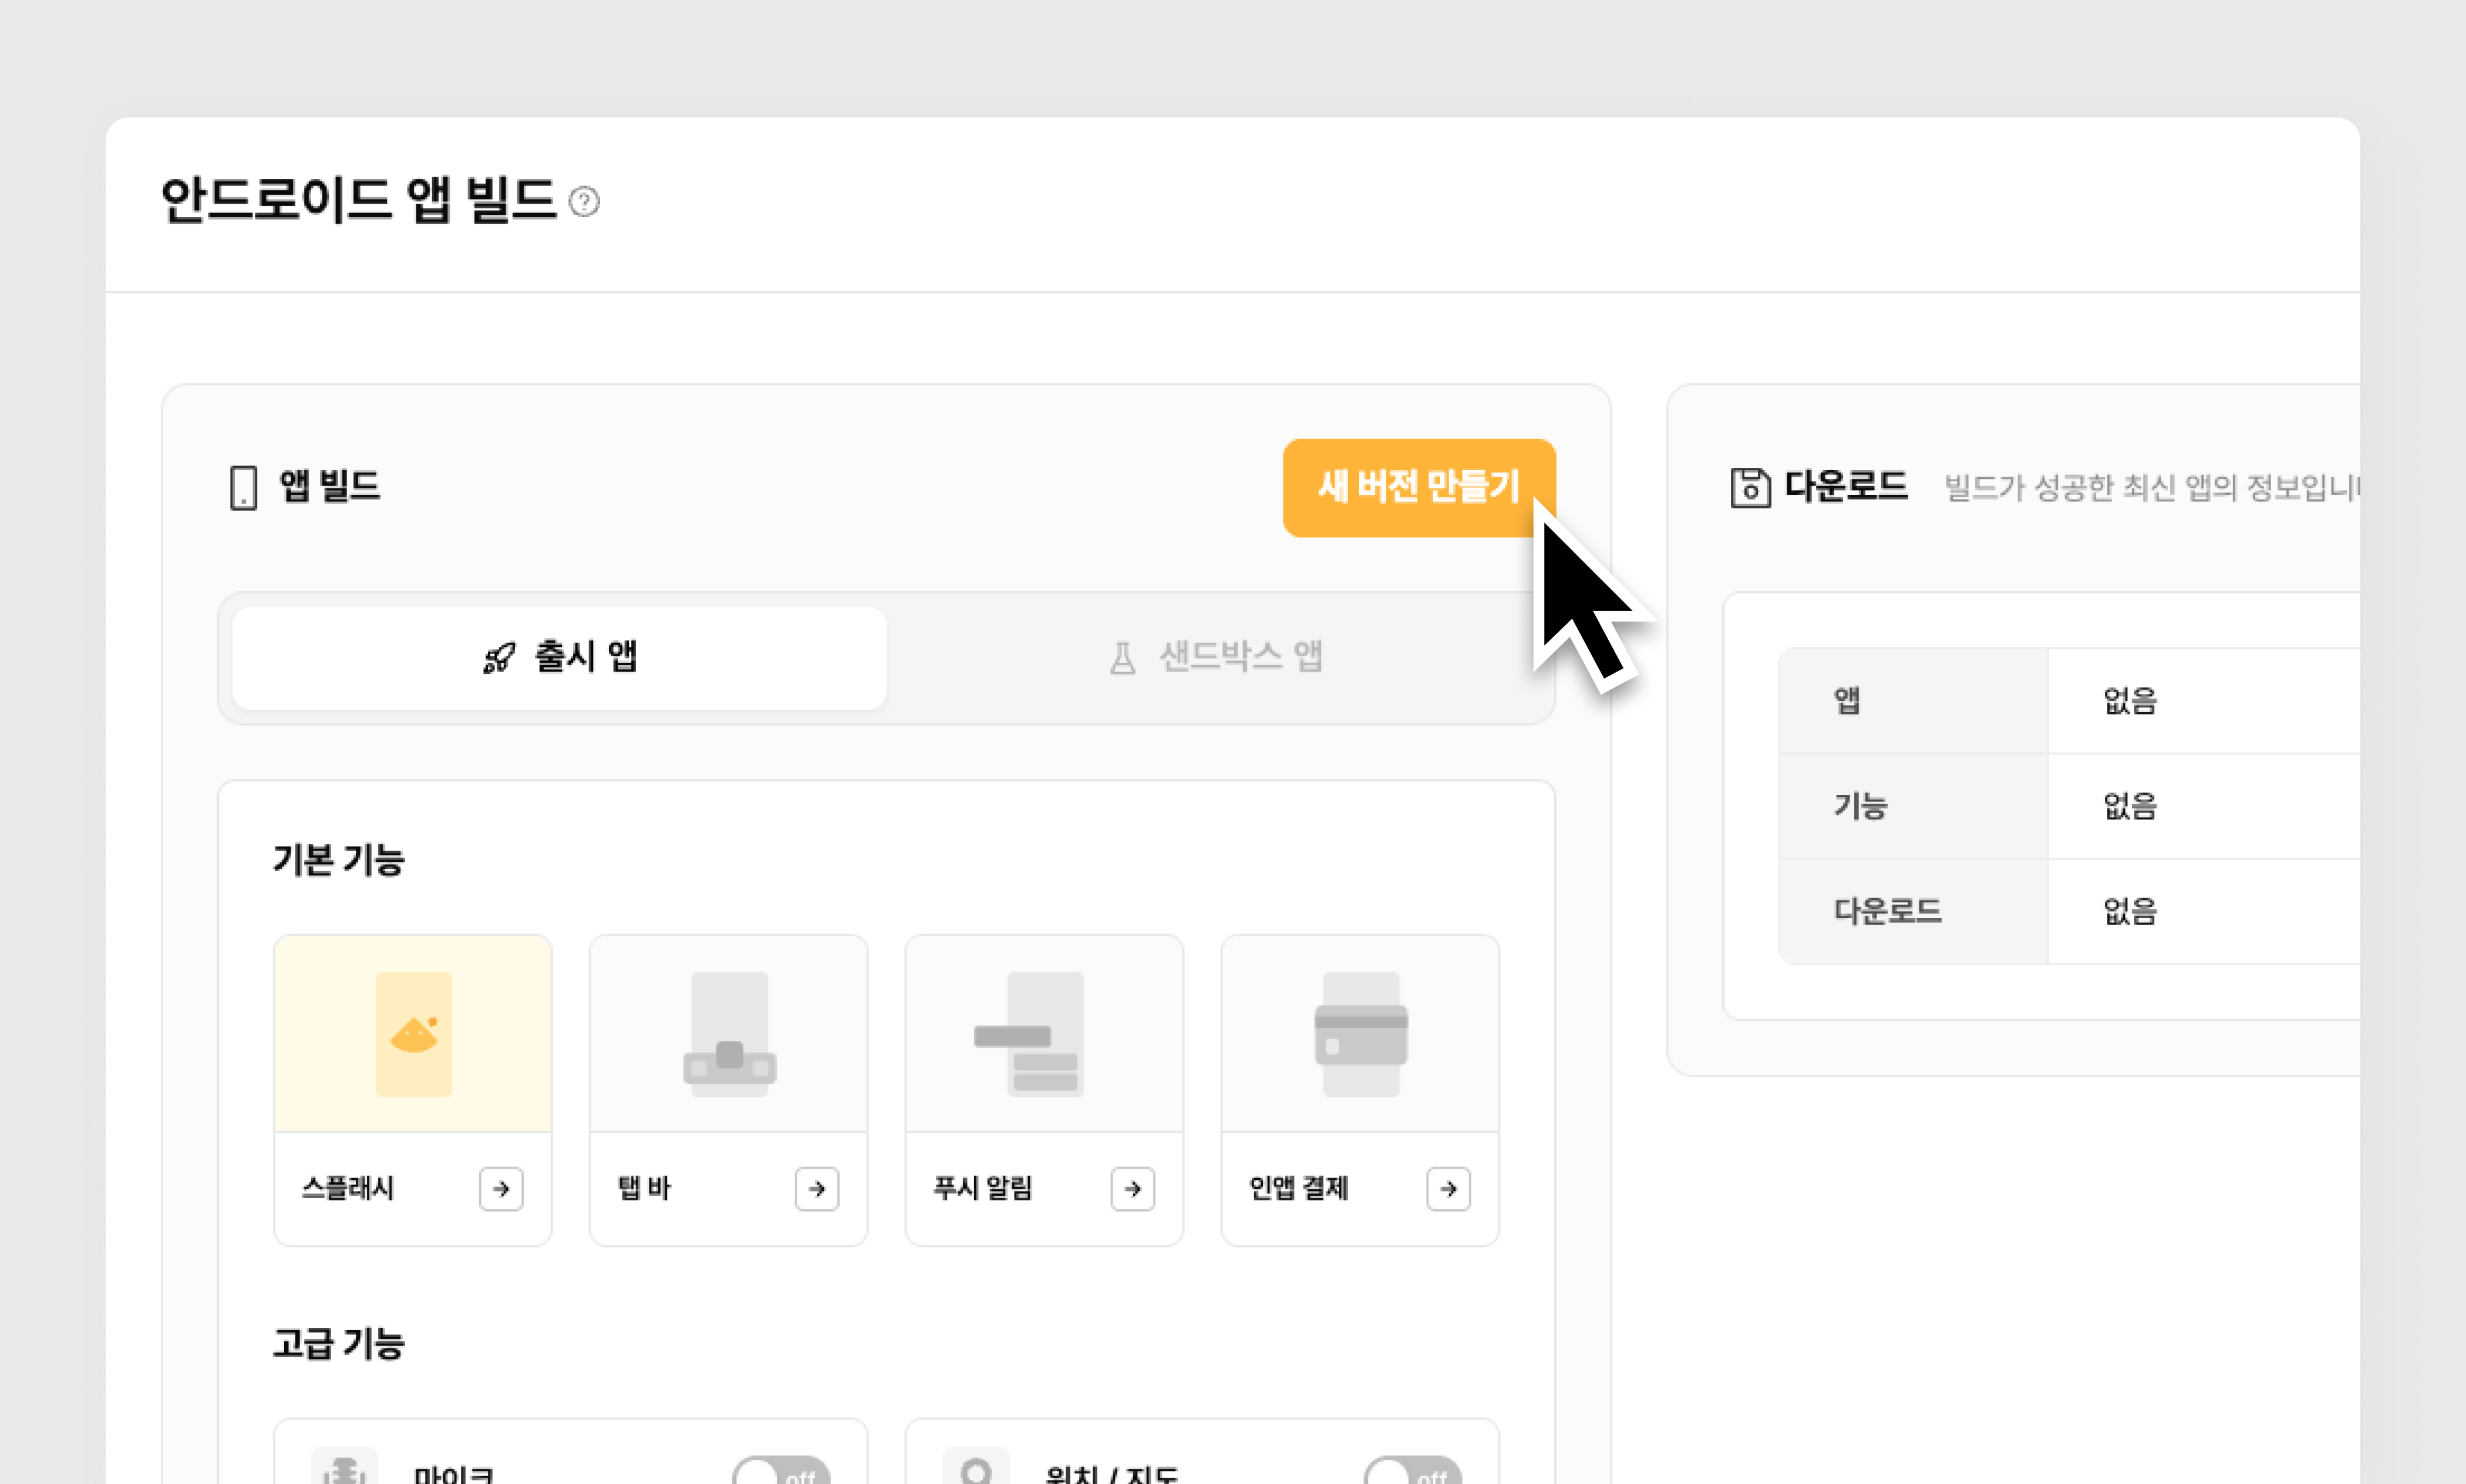This screenshot has height=1484, width=2466.
Task: Click the 스플래시 label text
Action: pyautogui.click(x=348, y=1189)
